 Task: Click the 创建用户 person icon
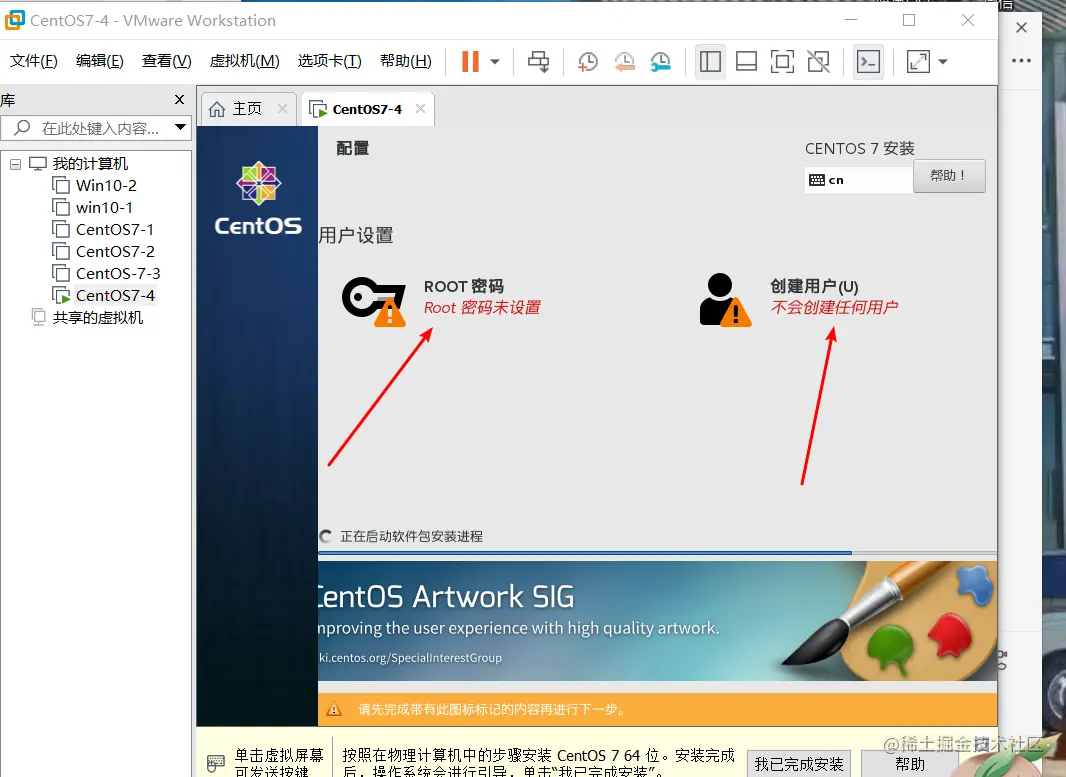[725, 300]
